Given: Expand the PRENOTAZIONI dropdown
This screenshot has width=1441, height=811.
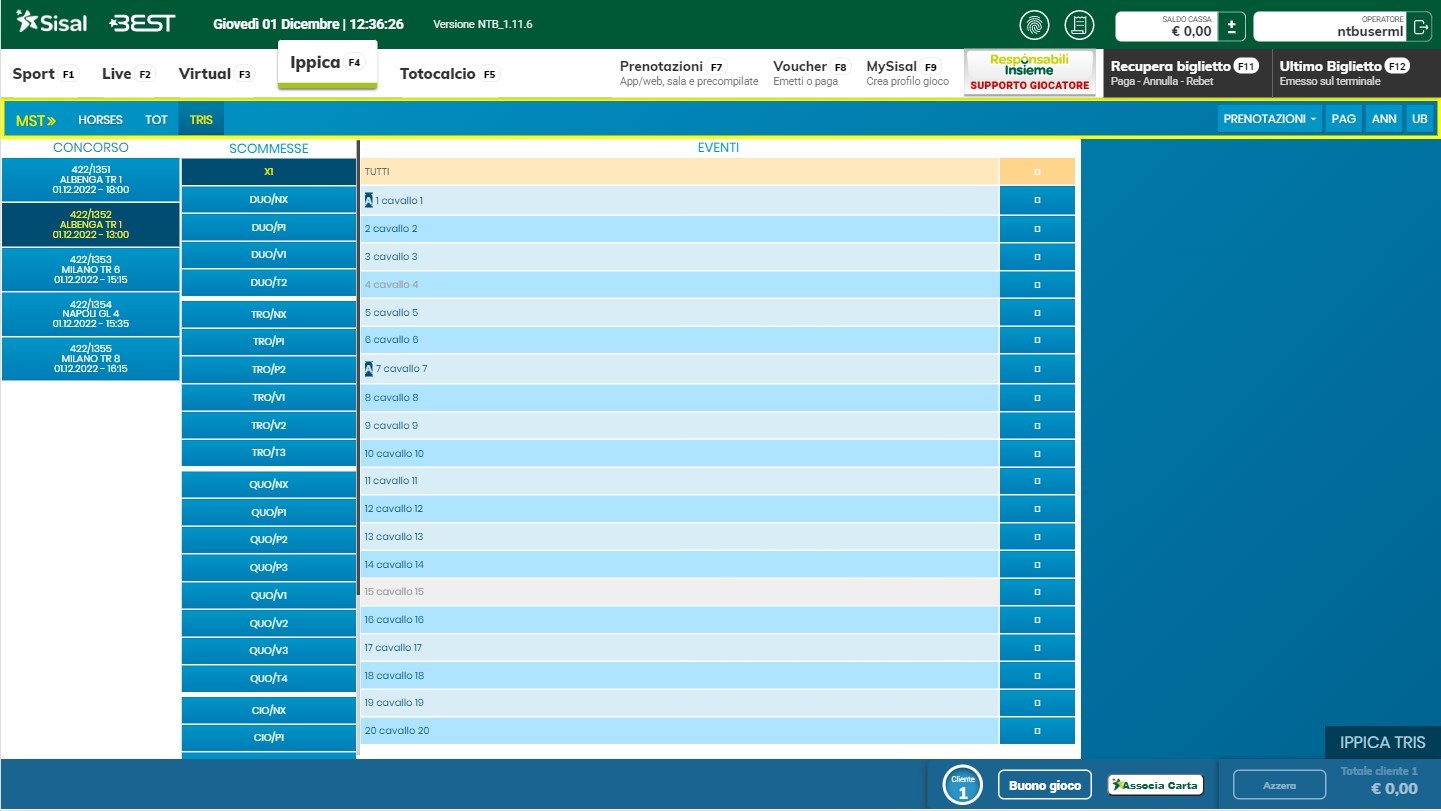Looking at the screenshot, I should click(1270, 119).
